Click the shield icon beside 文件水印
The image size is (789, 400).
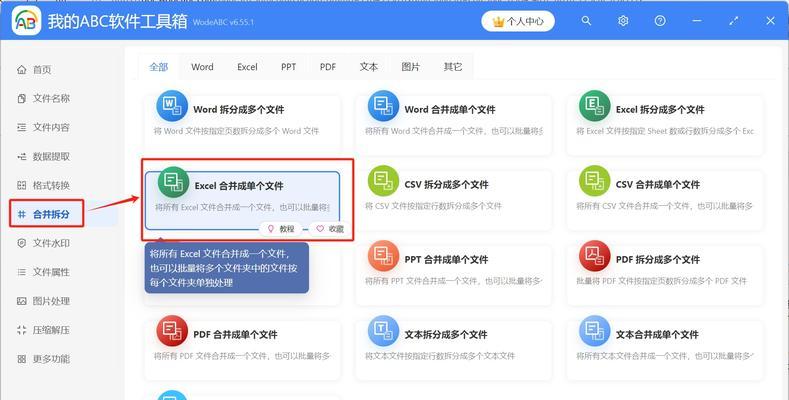coord(22,244)
